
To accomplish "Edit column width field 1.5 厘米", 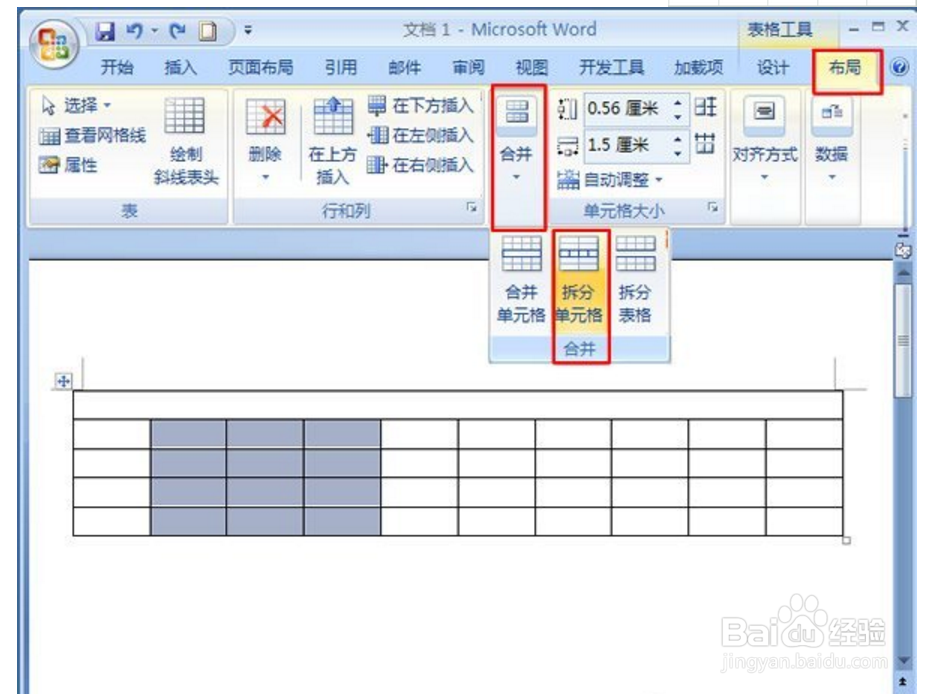I will tap(627, 145).
